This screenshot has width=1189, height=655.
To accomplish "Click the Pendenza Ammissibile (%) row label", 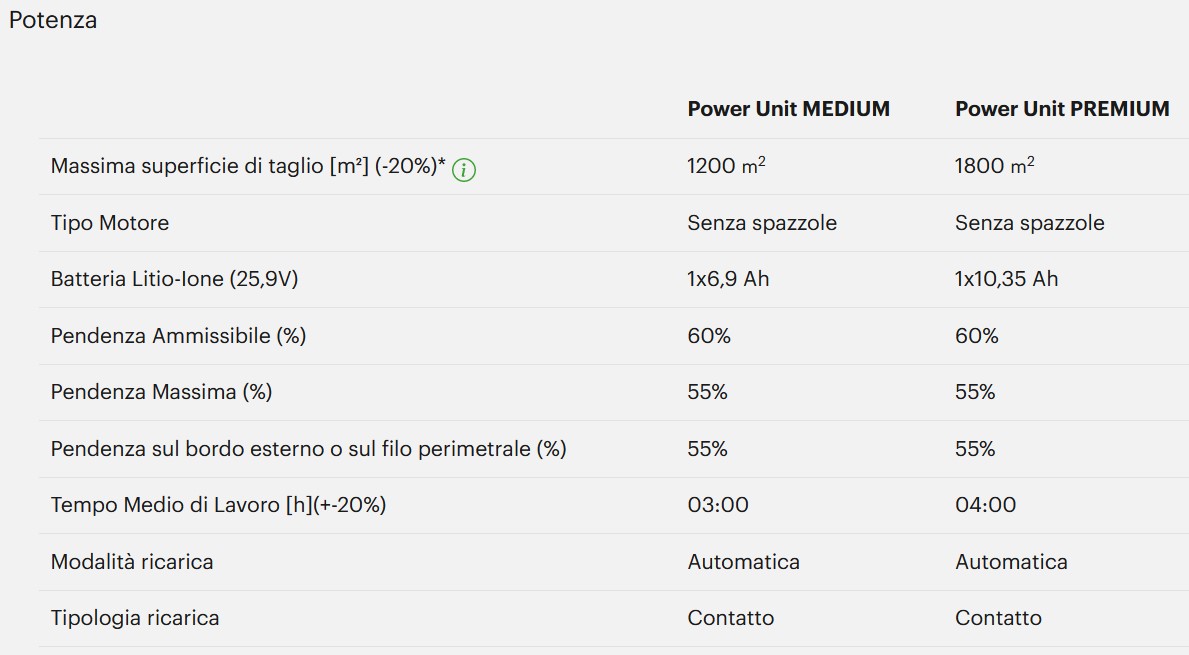I will coord(178,336).
